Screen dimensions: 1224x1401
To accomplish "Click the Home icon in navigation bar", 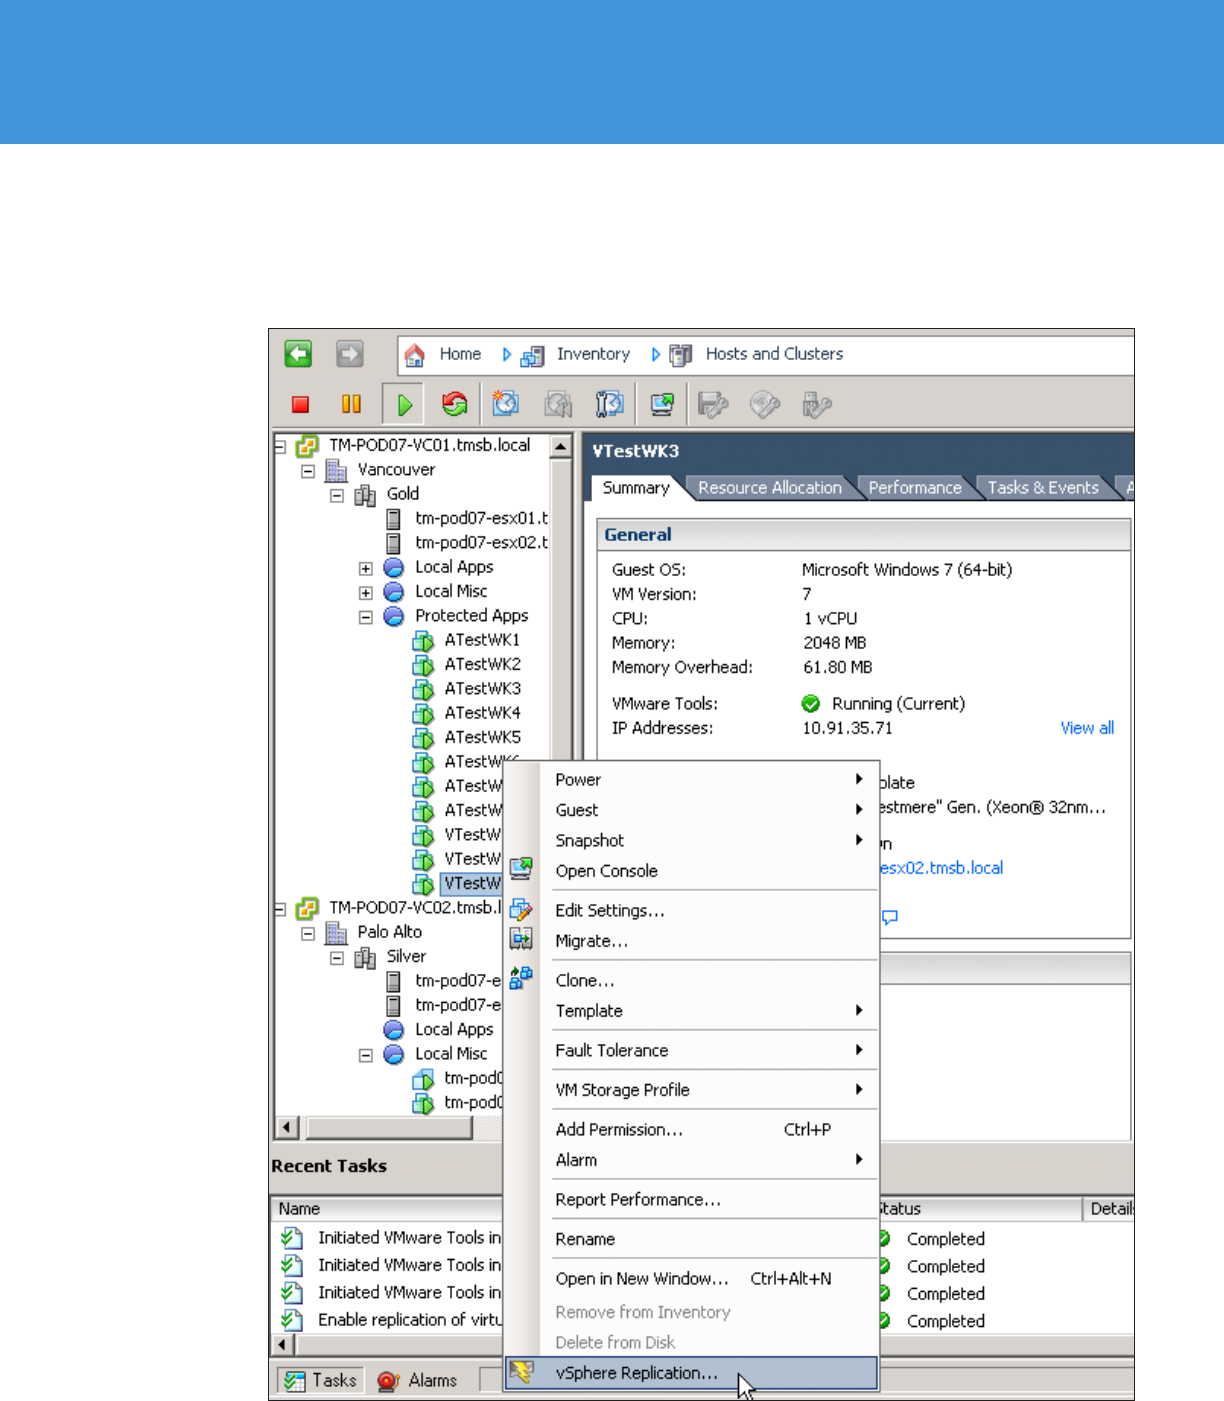I will (x=414, y=355).
